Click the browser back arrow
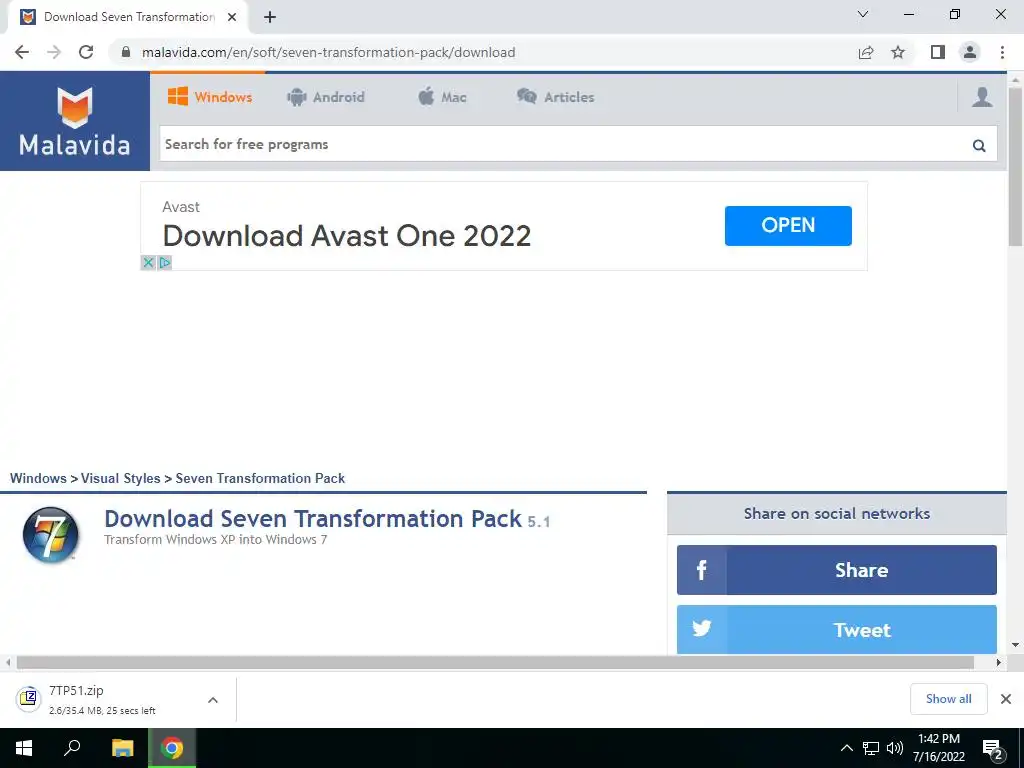 22,52
